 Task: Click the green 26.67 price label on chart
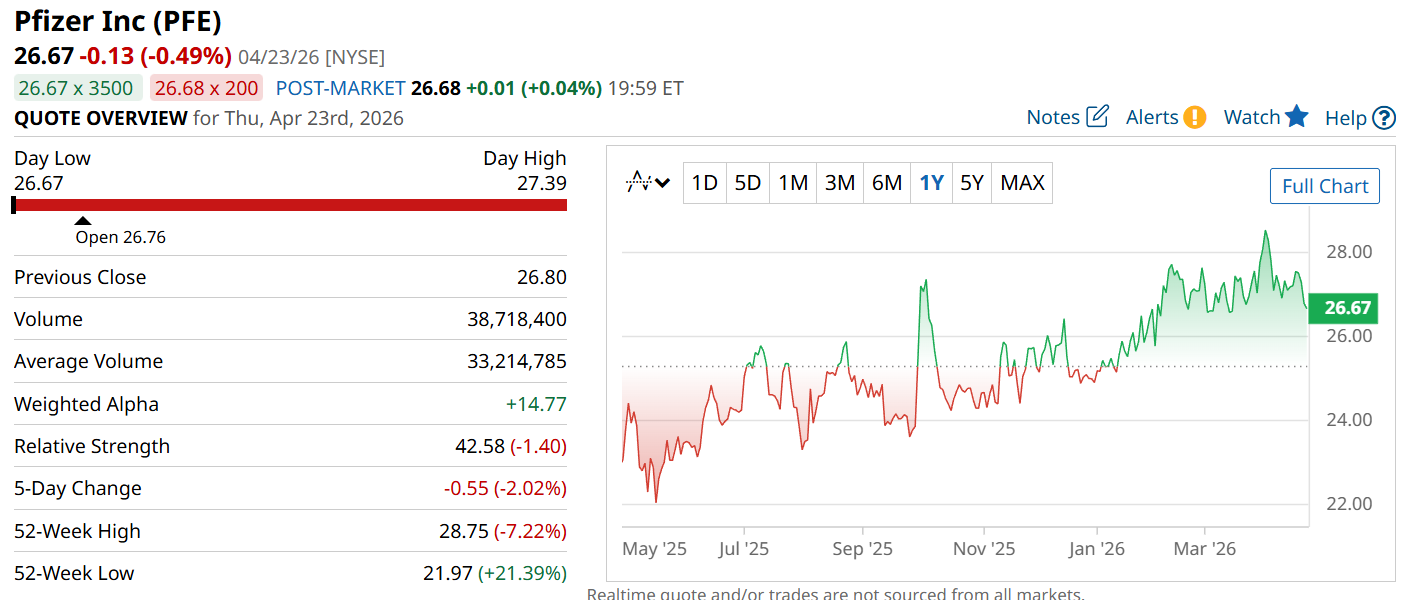coord(1347,308)
